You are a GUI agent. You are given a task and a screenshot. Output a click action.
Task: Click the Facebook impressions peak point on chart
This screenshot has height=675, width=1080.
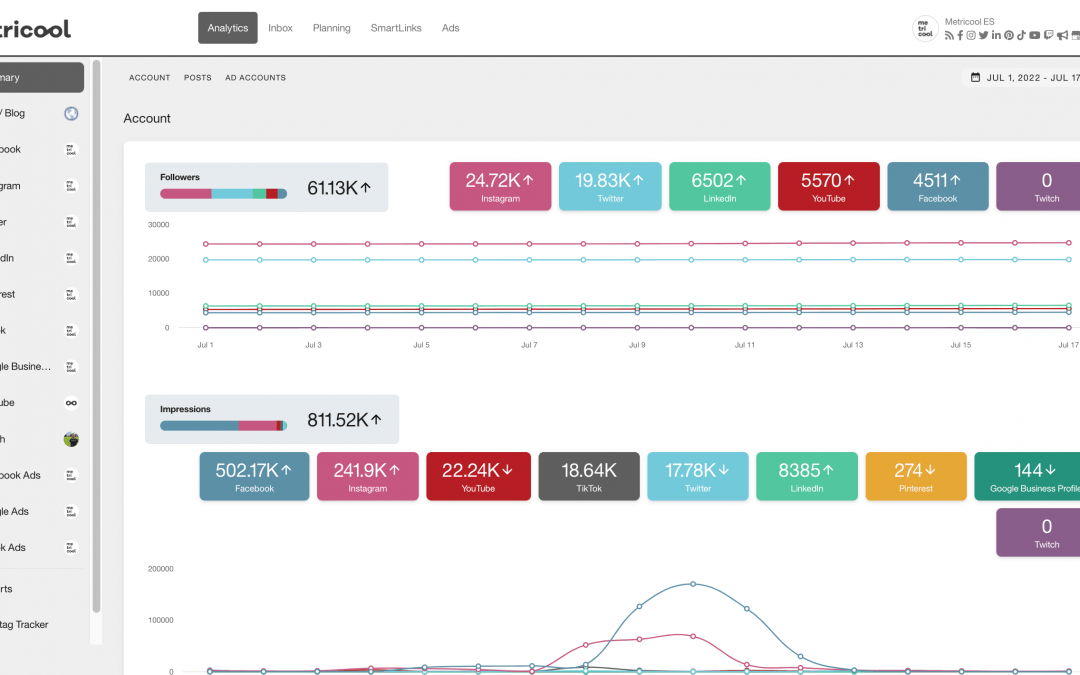point(693,583)
